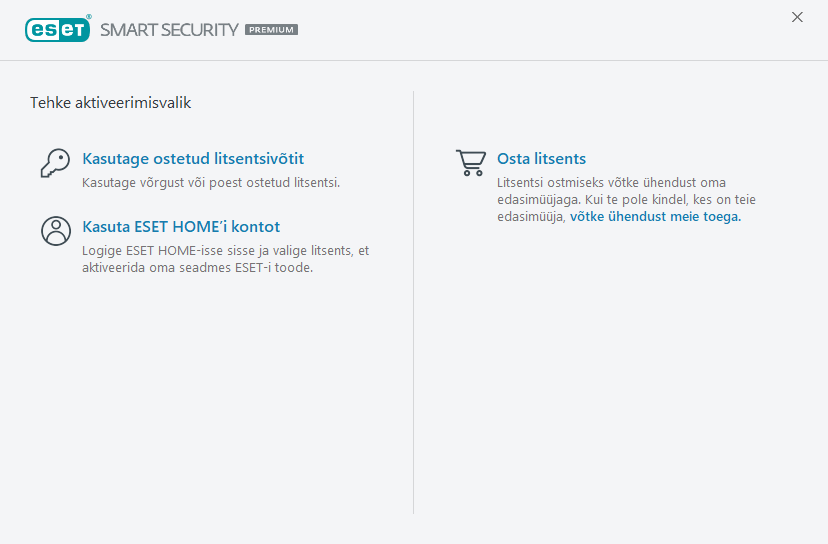This screenshot has height=544, width=828.
Task: Click the PREMIUM badge beside the product name
Action: pos(271,30)
